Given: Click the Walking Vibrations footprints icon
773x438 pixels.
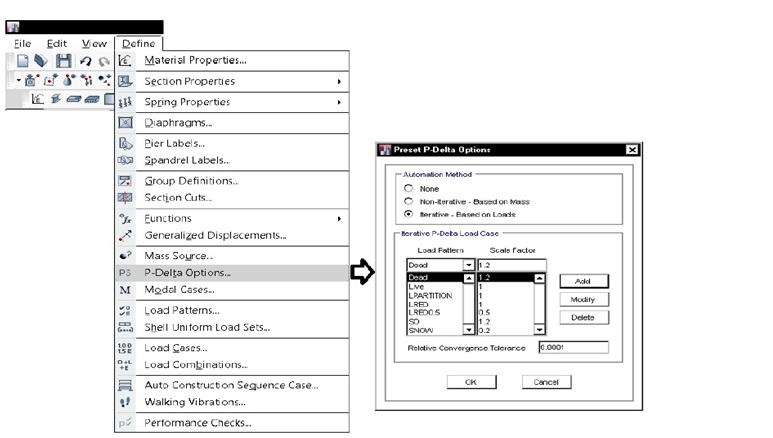Looking at the screenshot, I should tap(125, 402).
